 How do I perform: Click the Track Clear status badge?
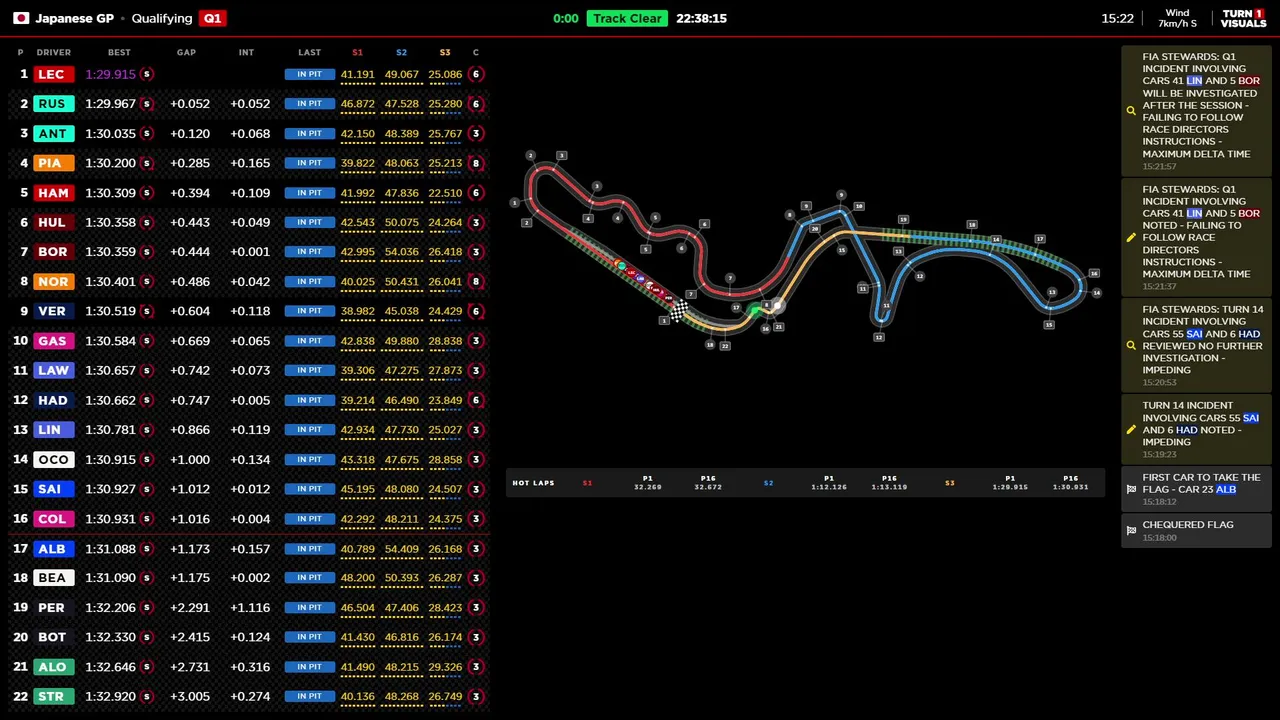pos(627,18)
